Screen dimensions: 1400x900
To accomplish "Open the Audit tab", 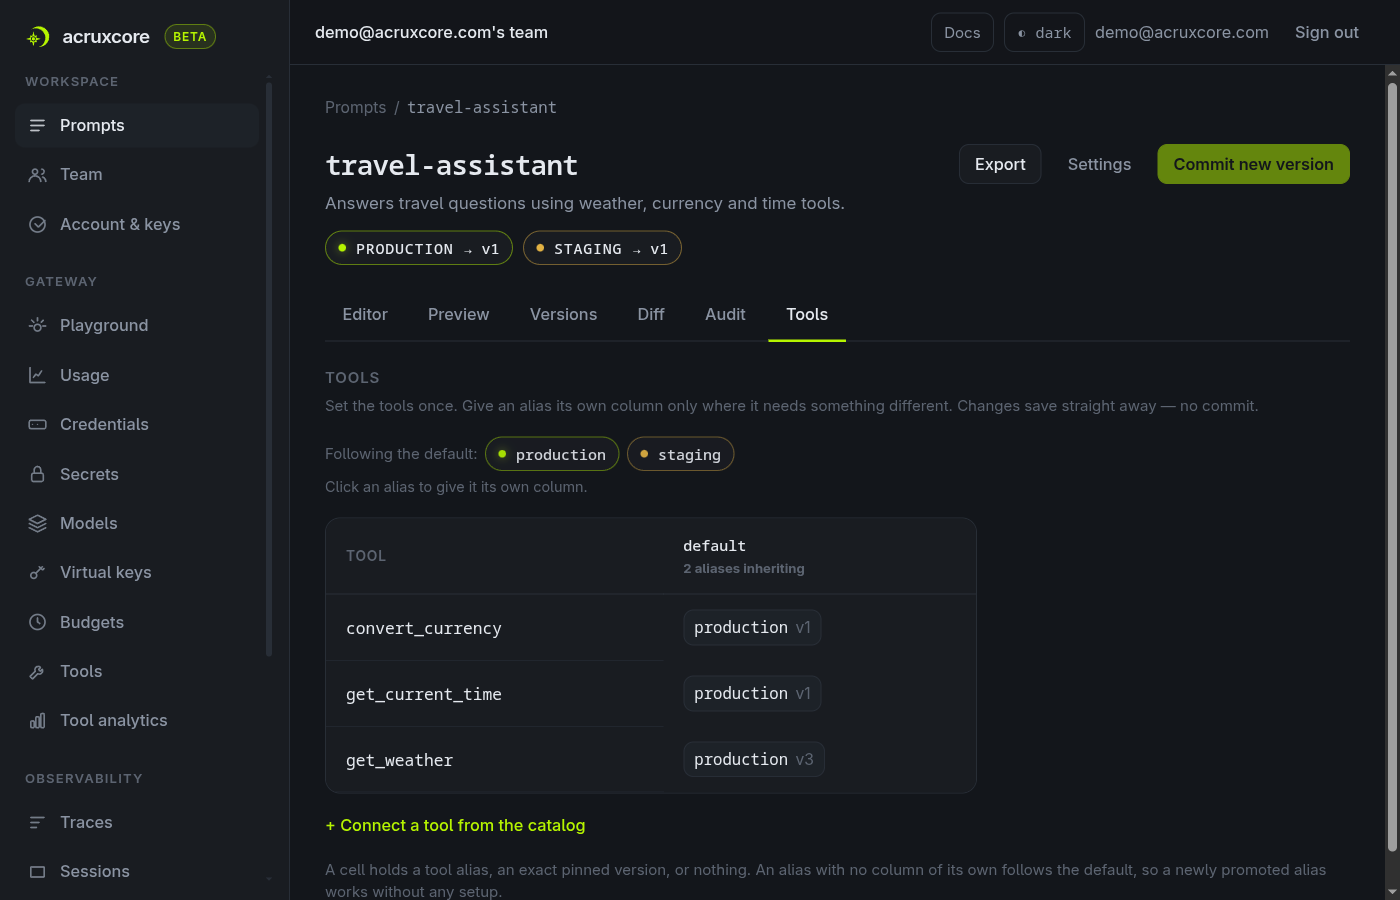I will [x=725, y=314].
